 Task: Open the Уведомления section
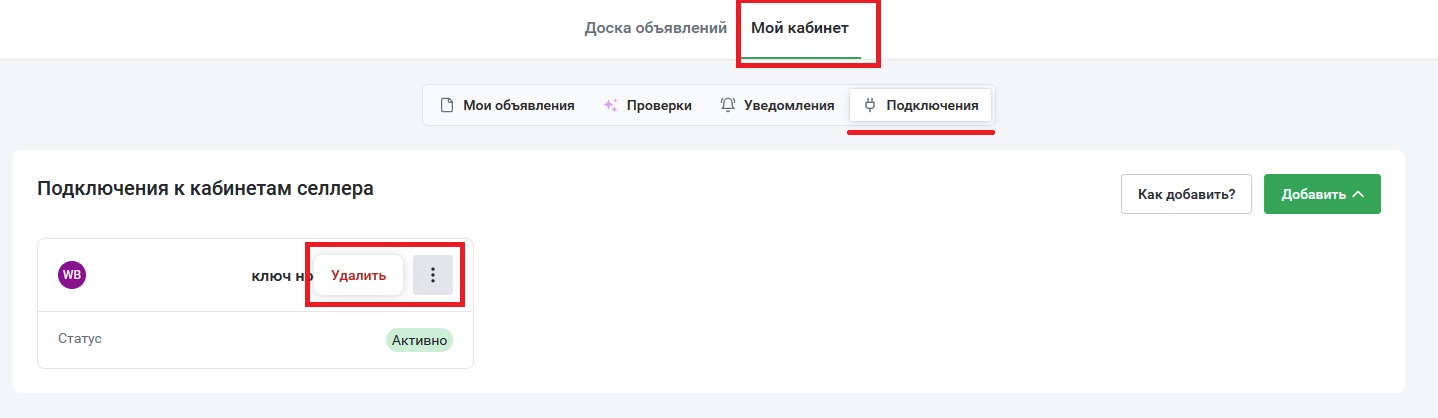(777, 105)
